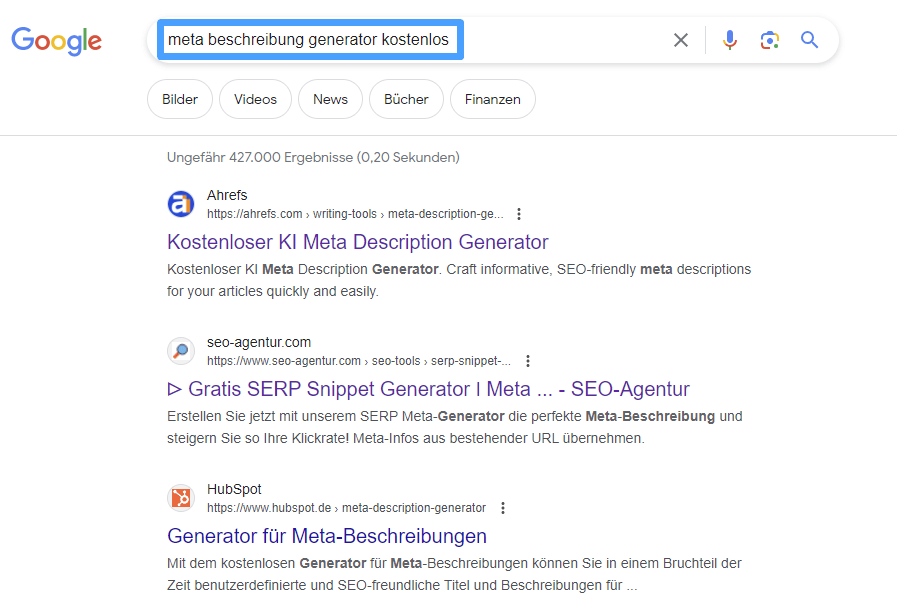Click the Ahrefs site name

[227, 195]
